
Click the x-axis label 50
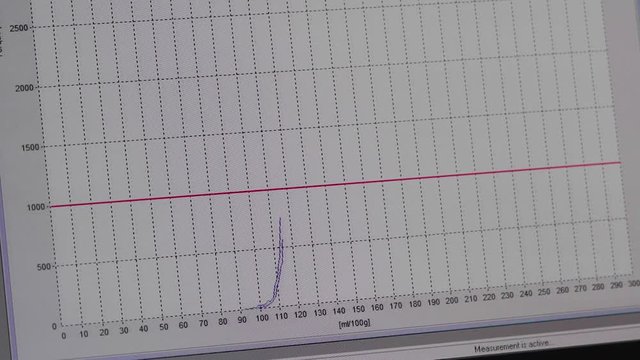coord(164,327)
